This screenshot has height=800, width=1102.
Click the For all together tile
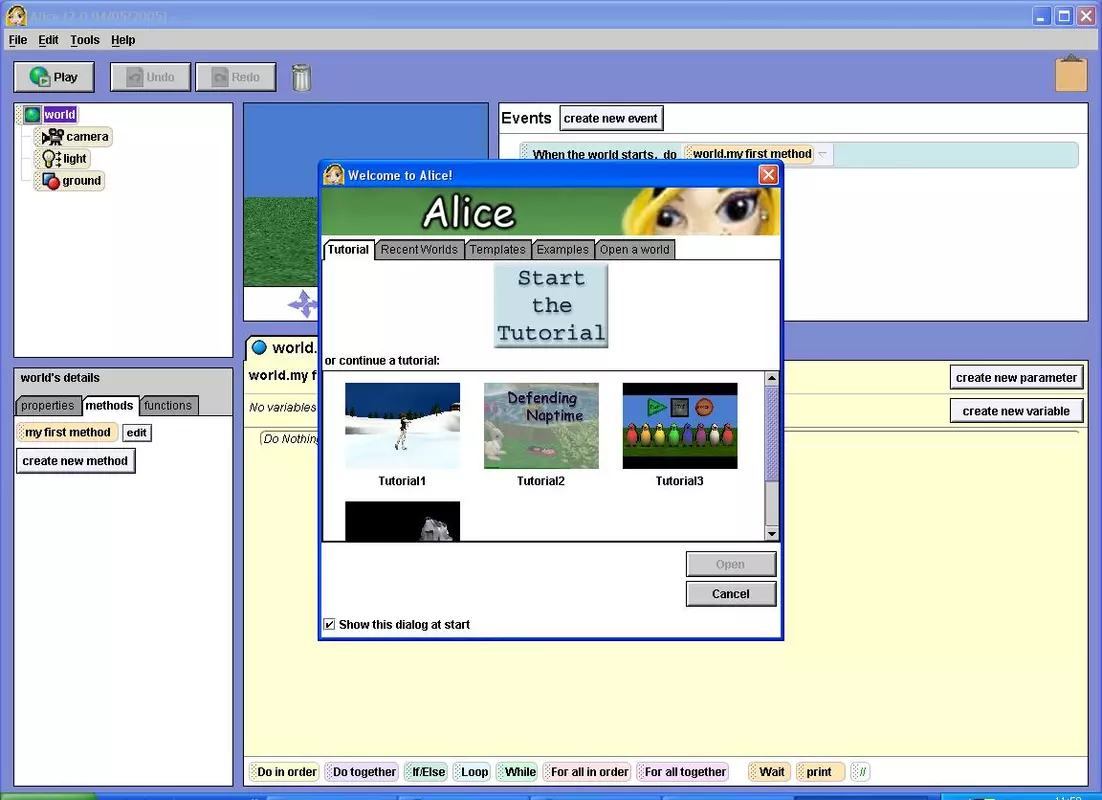[683, 772]
